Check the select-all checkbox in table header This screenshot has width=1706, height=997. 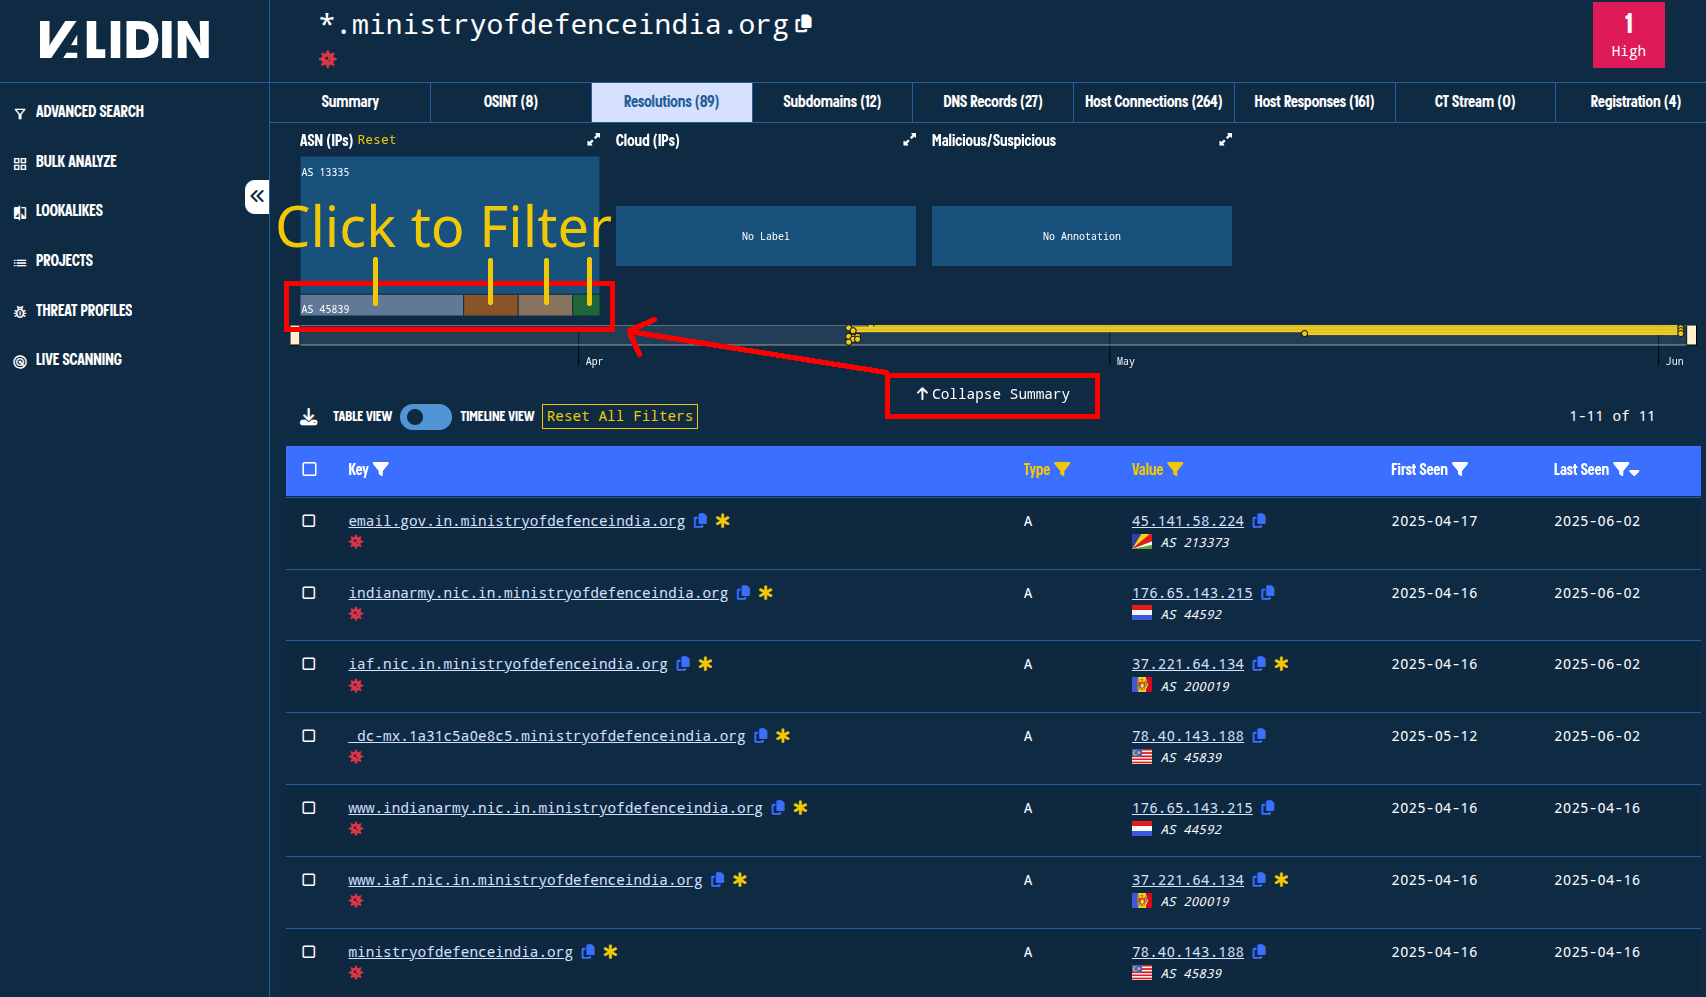(310, 469)
